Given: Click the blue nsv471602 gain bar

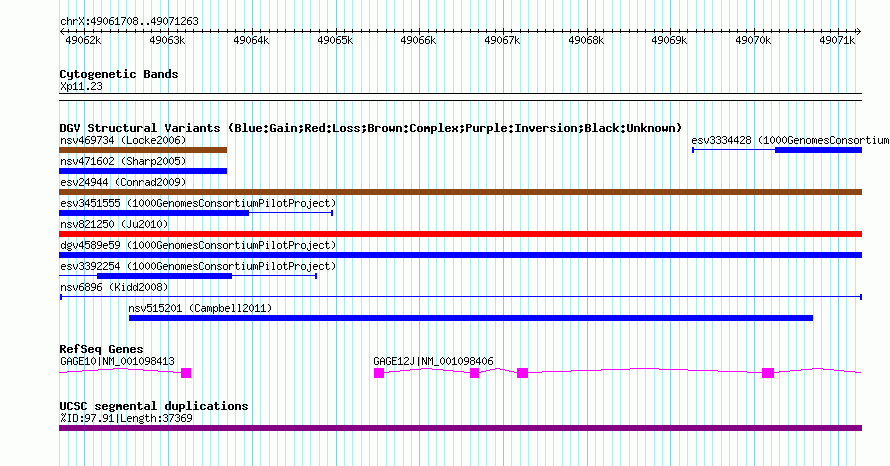Looking at the screenshot, I should [143, 171].
